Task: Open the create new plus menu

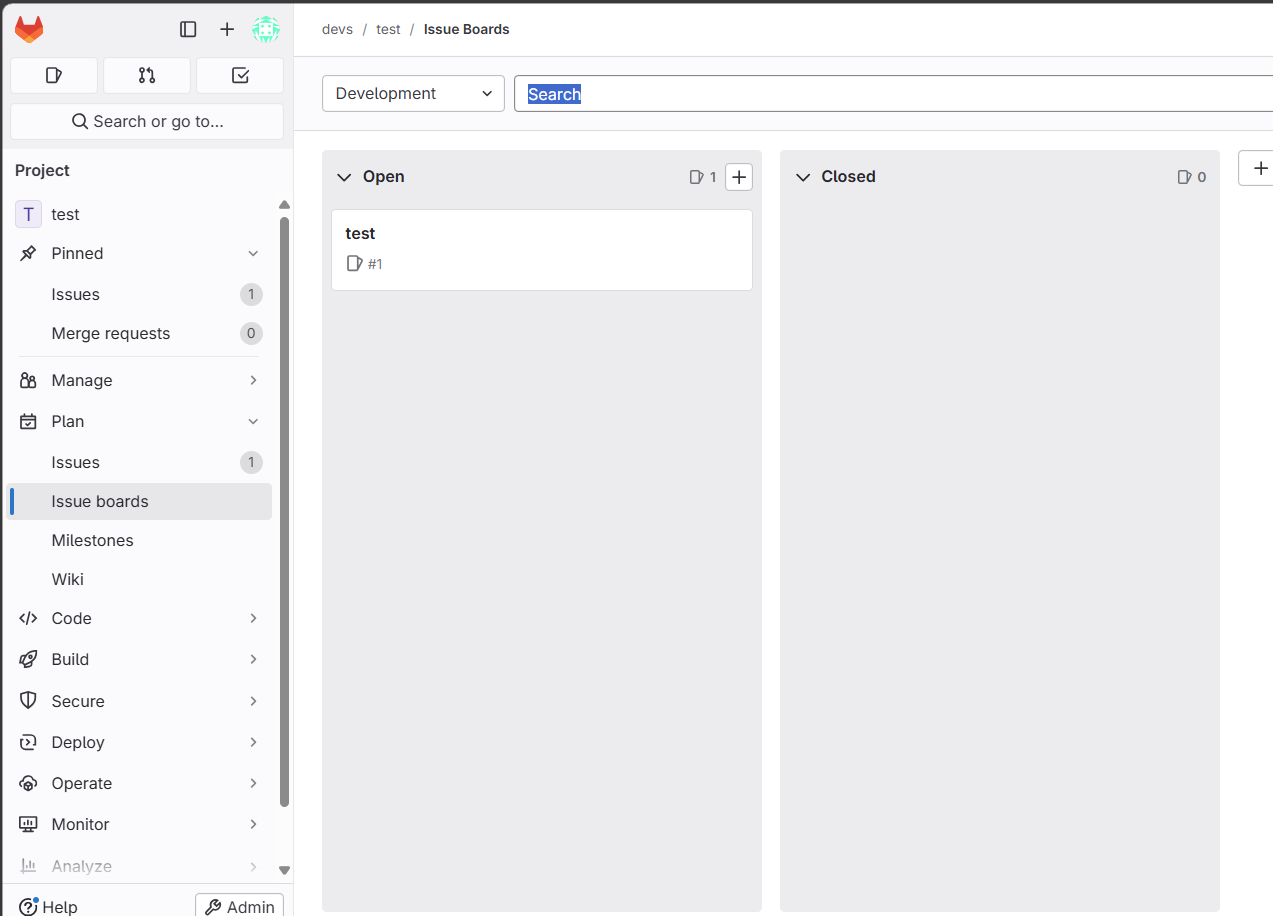Action: (227, 29)
